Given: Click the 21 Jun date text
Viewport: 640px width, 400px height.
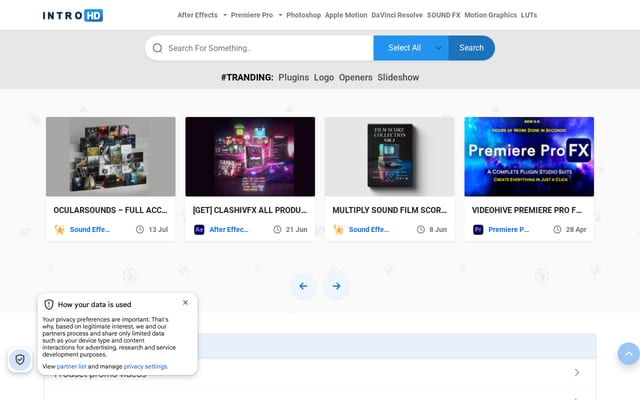Looking at the screenshot, I should click(x=297, y=229).
